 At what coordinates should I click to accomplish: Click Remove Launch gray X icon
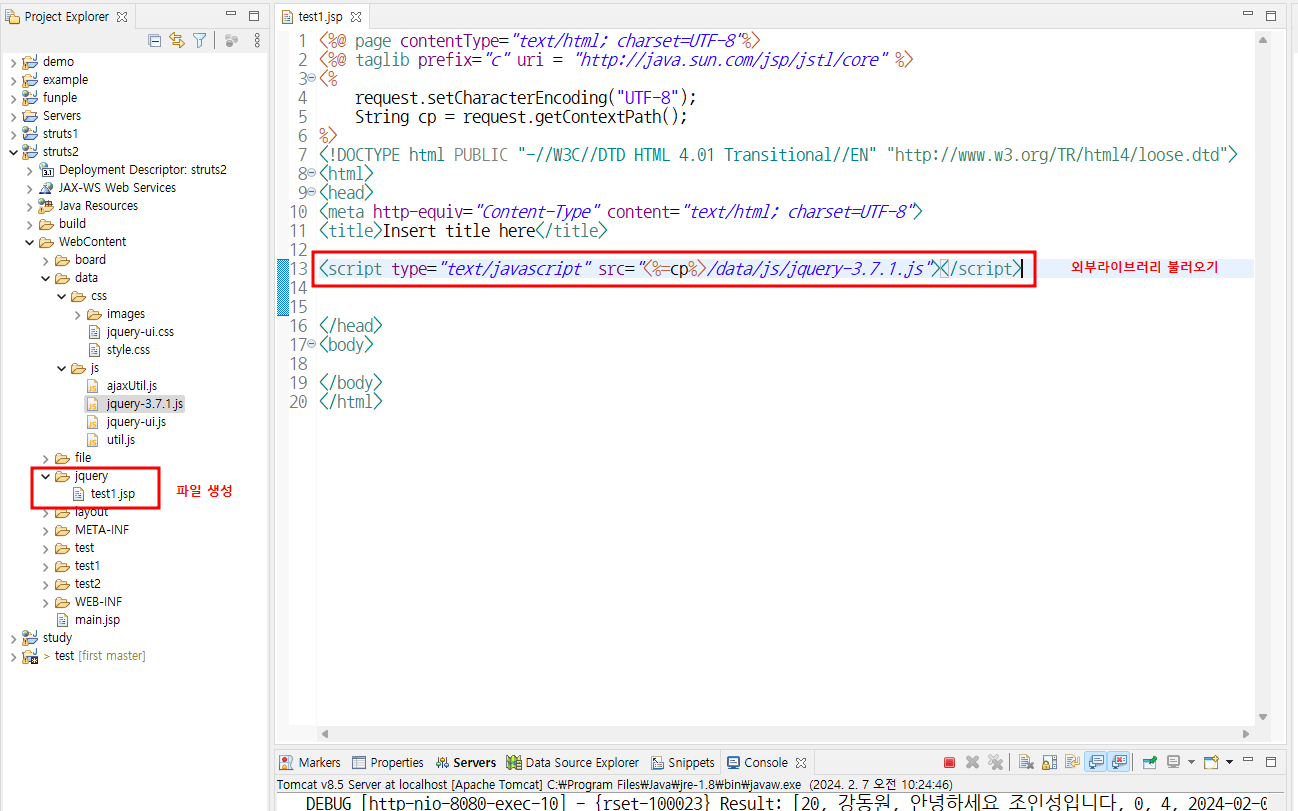972,762
